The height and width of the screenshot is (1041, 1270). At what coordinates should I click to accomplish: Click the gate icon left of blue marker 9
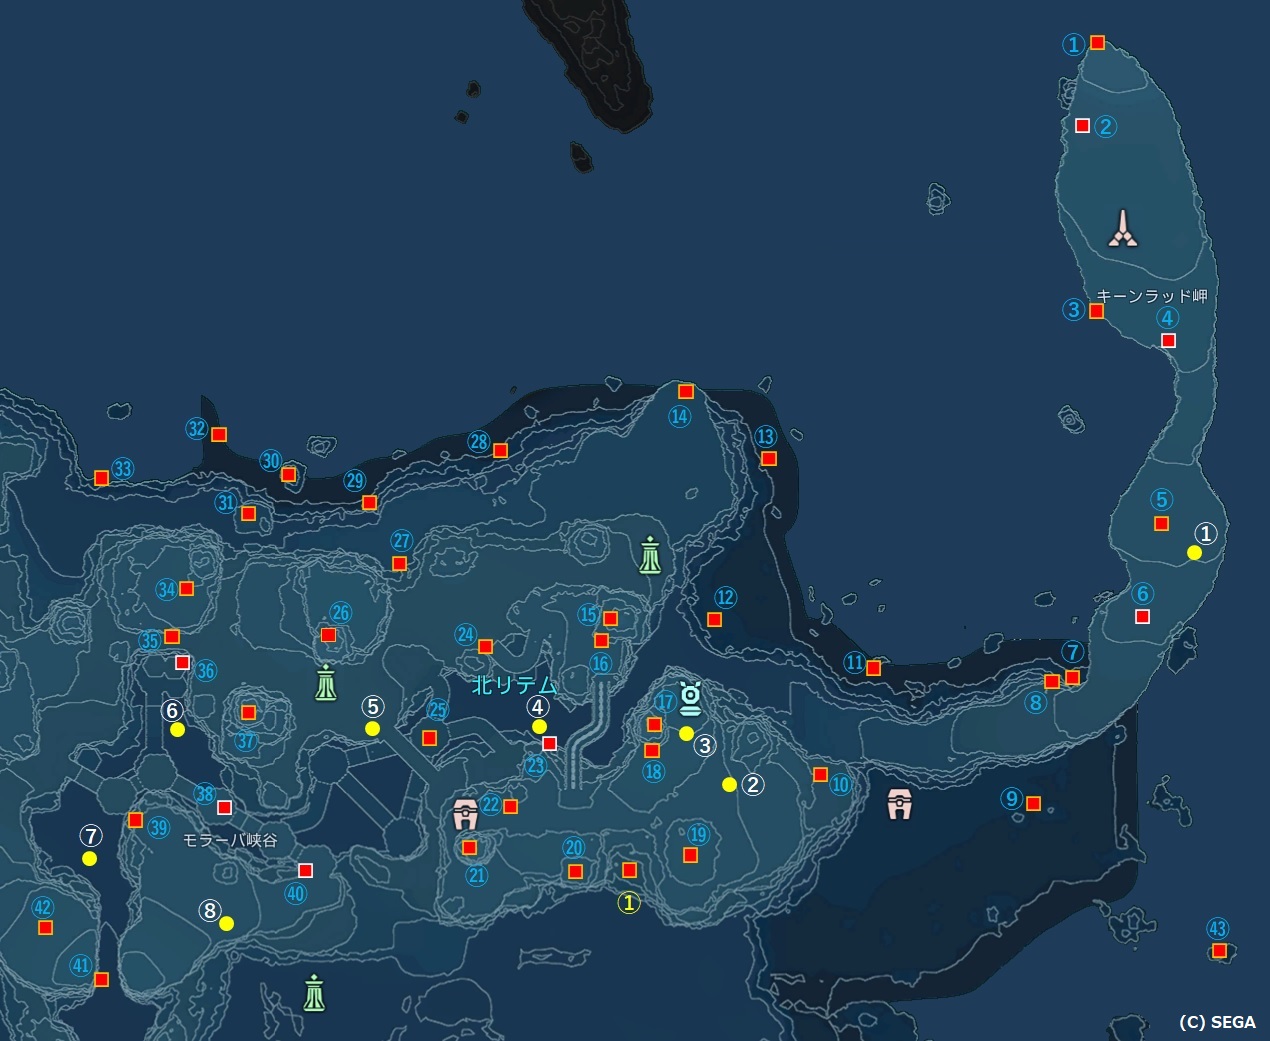pyautogui.click(x=900, y=803)
